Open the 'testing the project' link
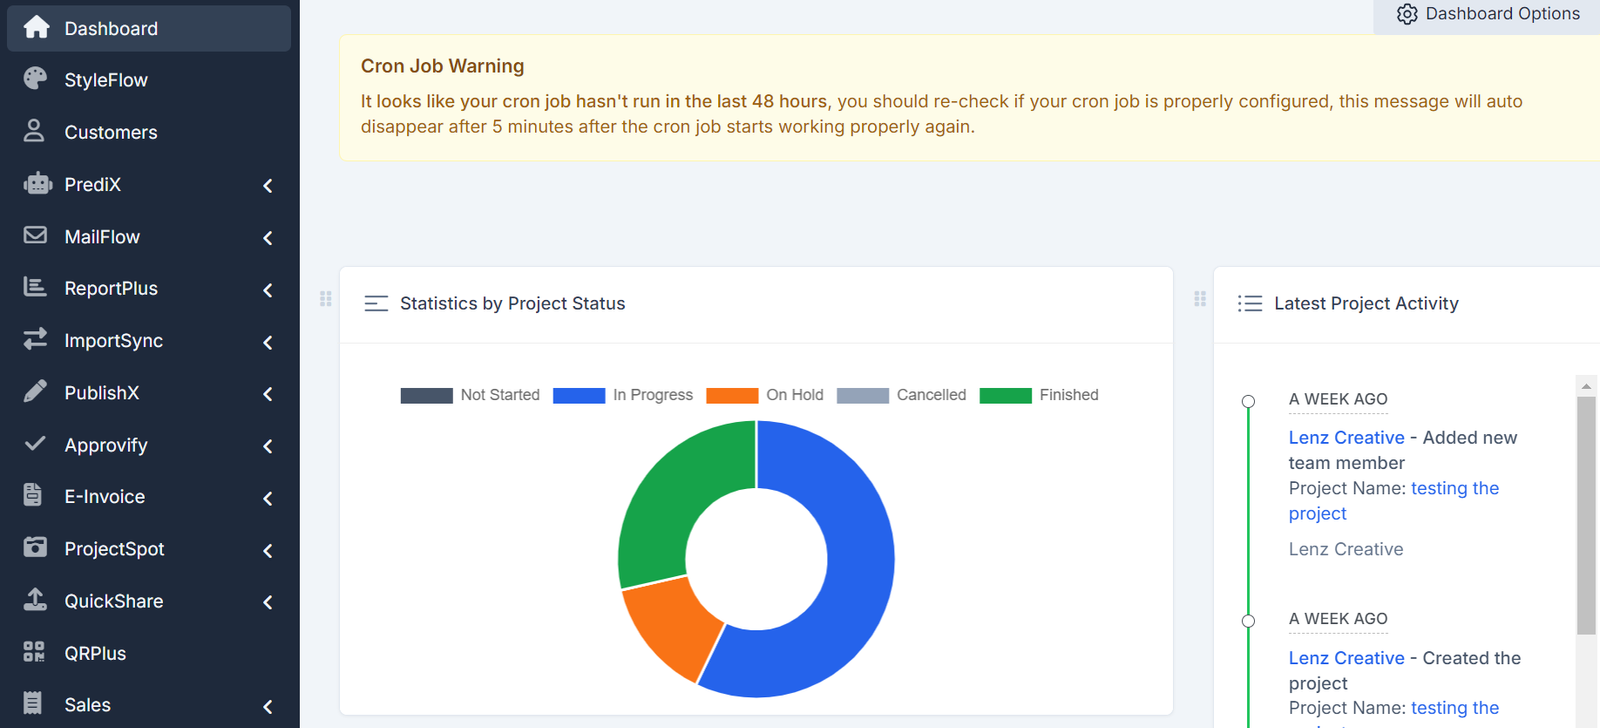The image size is (1600, 728). [1454, 489]
